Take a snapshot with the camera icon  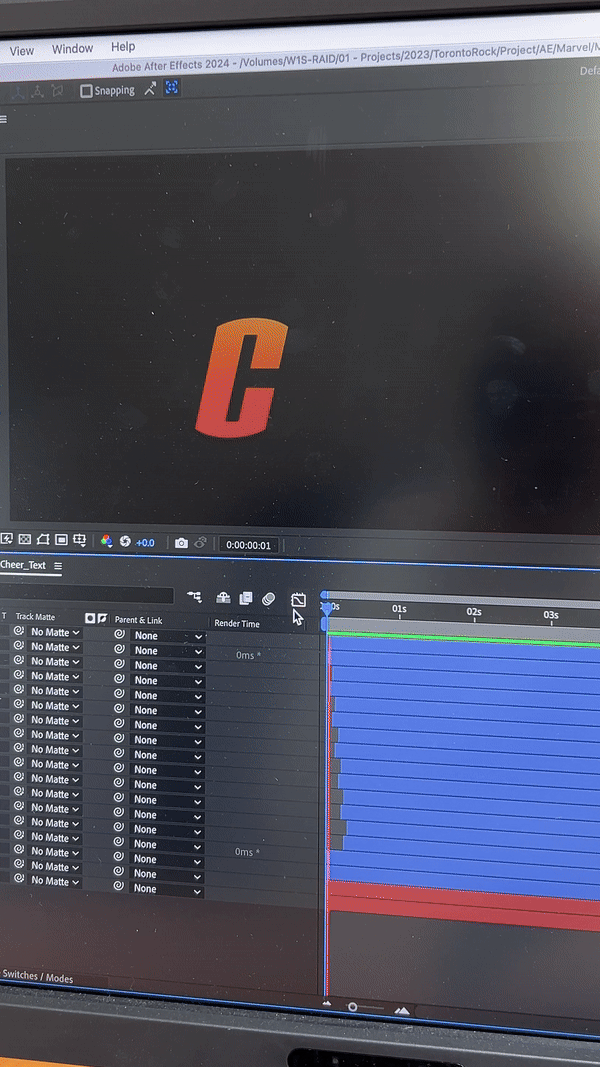click(x=181, y=543)
